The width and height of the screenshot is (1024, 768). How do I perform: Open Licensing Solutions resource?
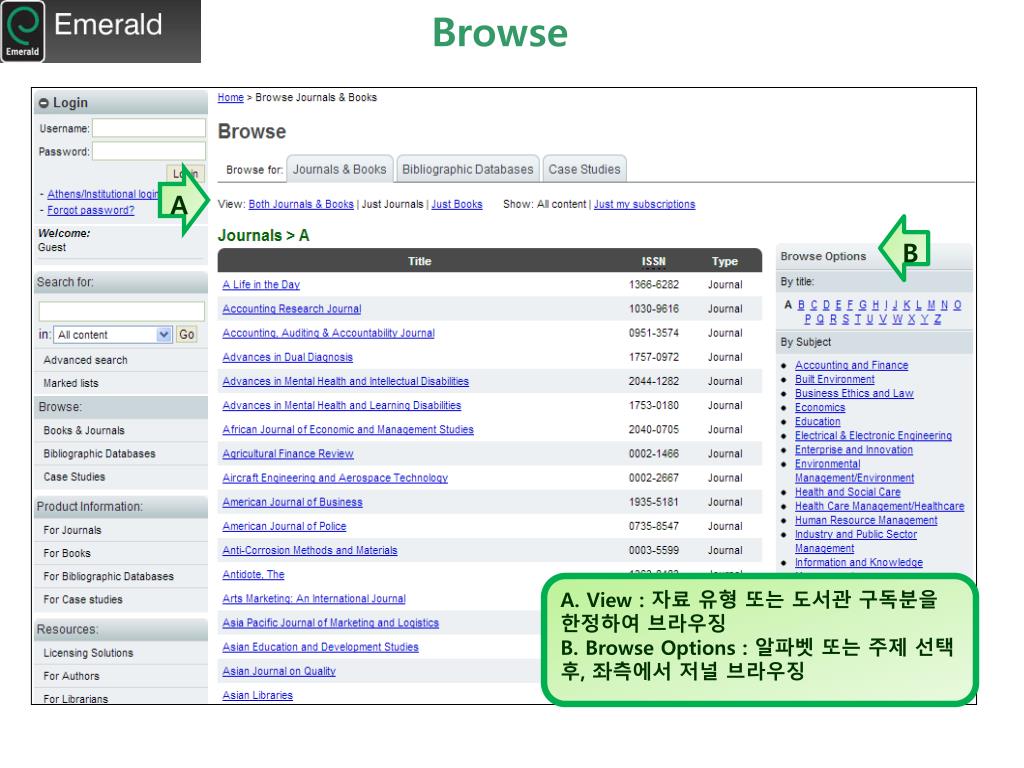click(88, 653)
